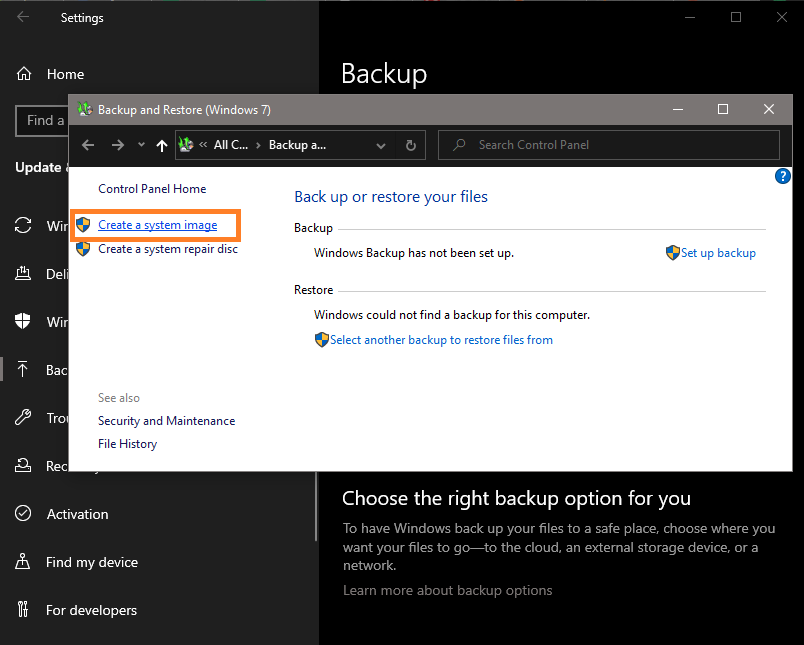Click the Find my device icon
804x645 pixels.
[23, 561]
